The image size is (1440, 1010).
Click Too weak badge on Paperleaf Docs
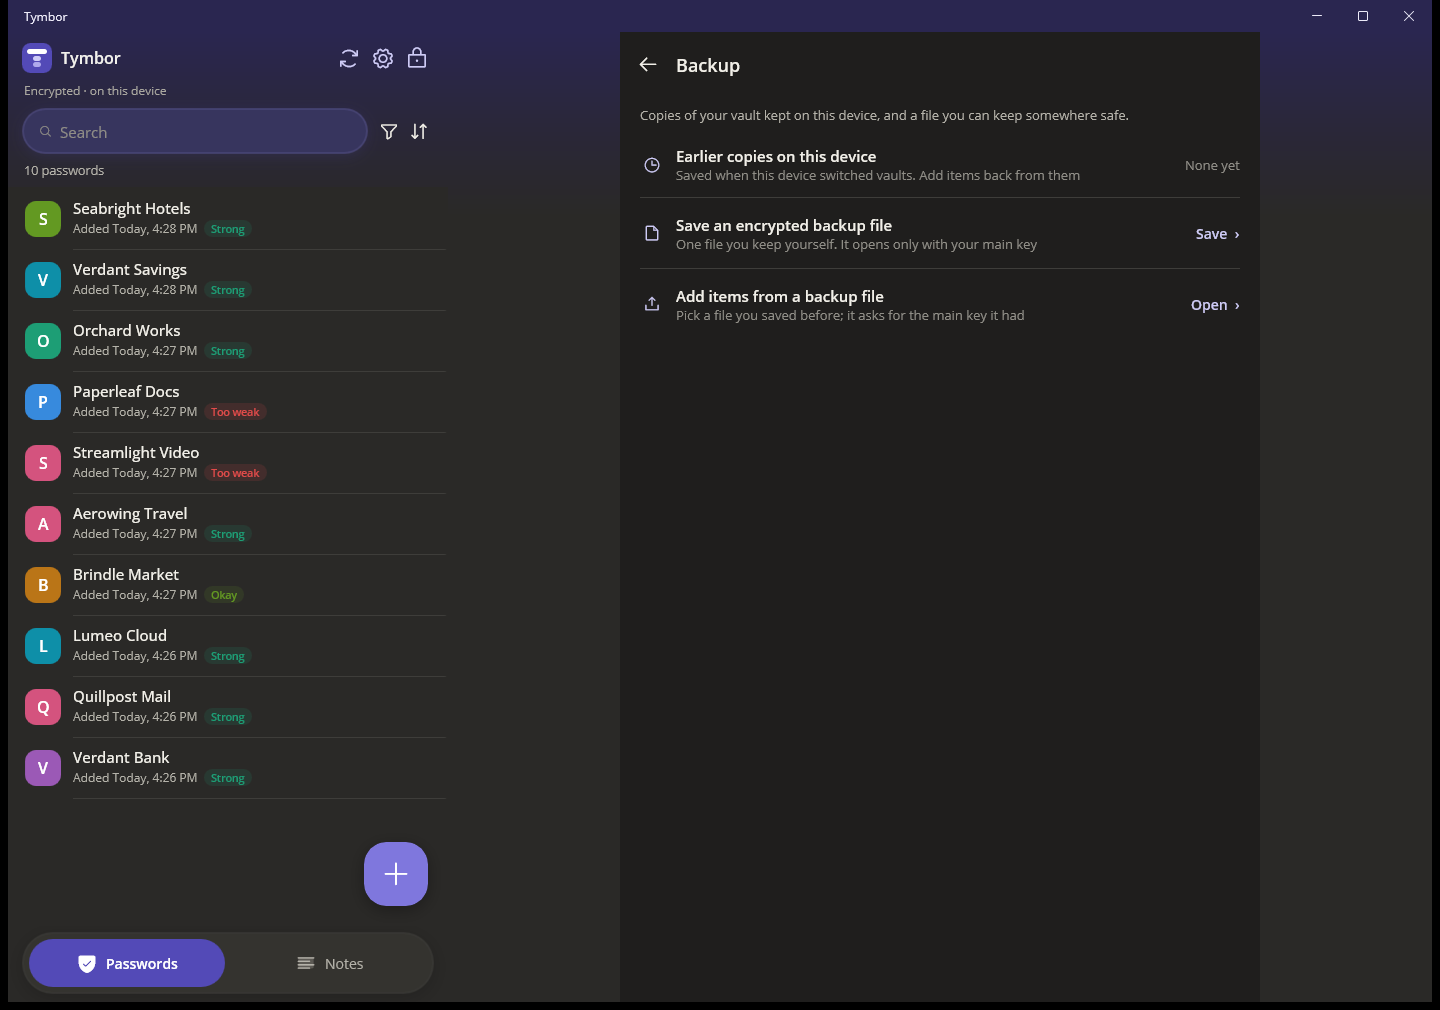pos(235,412)
